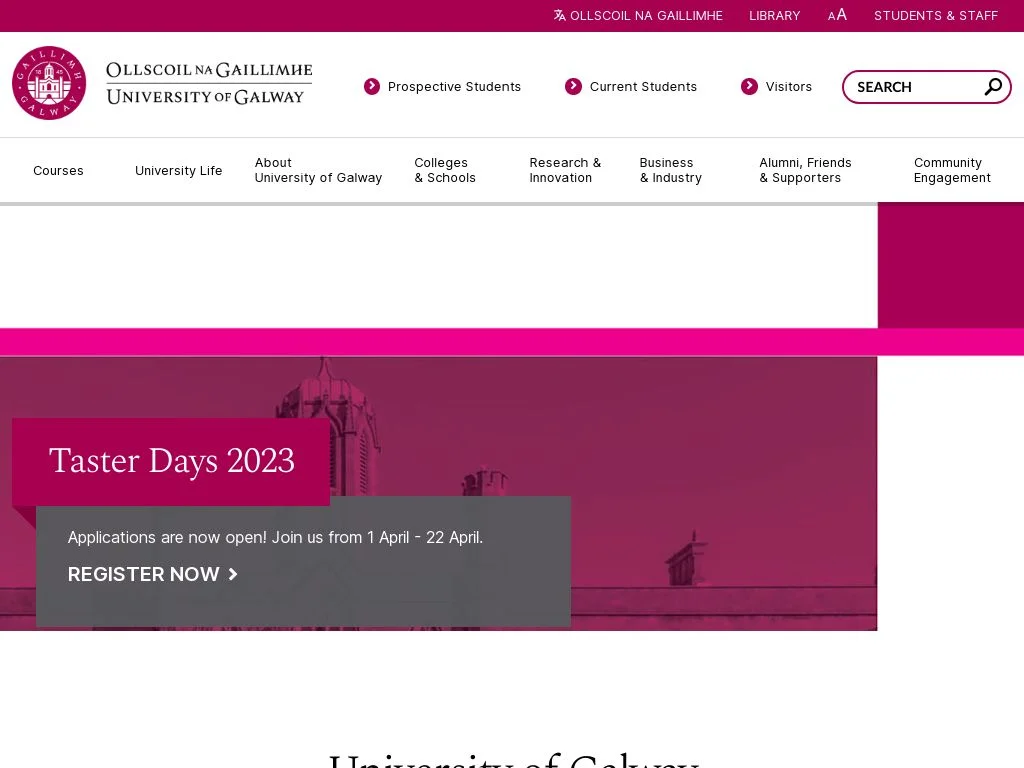Click the Register Now chevron arrow
Screen dimensions: 1024x768
pyautogui.click(x=233, y=574)
